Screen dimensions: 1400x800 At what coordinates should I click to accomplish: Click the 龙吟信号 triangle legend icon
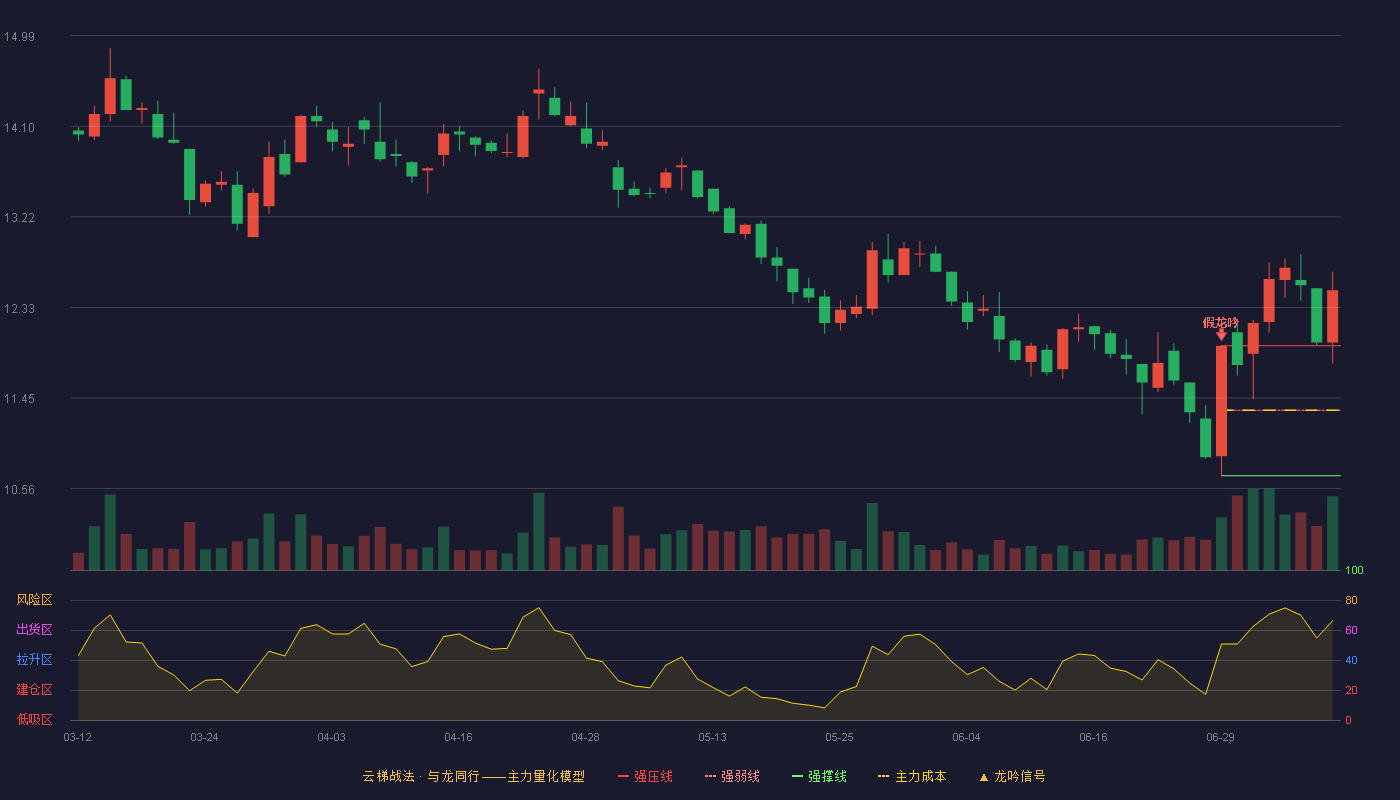click(x=983, y=777)
